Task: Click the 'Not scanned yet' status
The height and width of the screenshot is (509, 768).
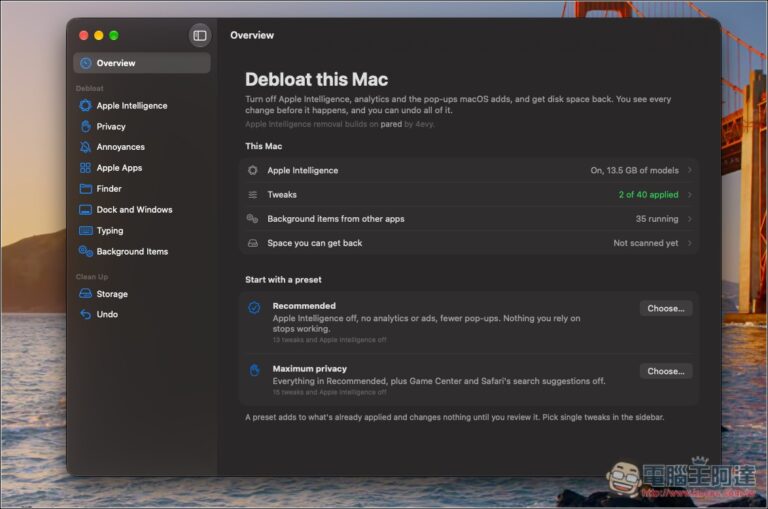Action: [x=646, y=243]
